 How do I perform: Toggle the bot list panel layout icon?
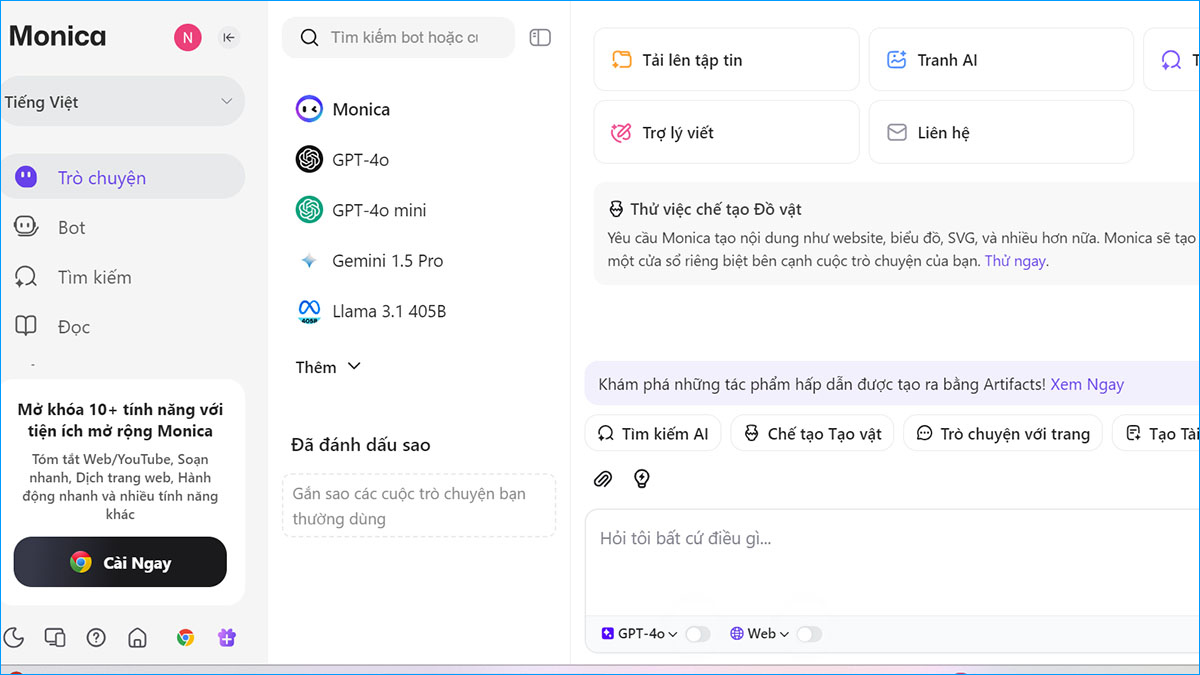click(540, 38)
